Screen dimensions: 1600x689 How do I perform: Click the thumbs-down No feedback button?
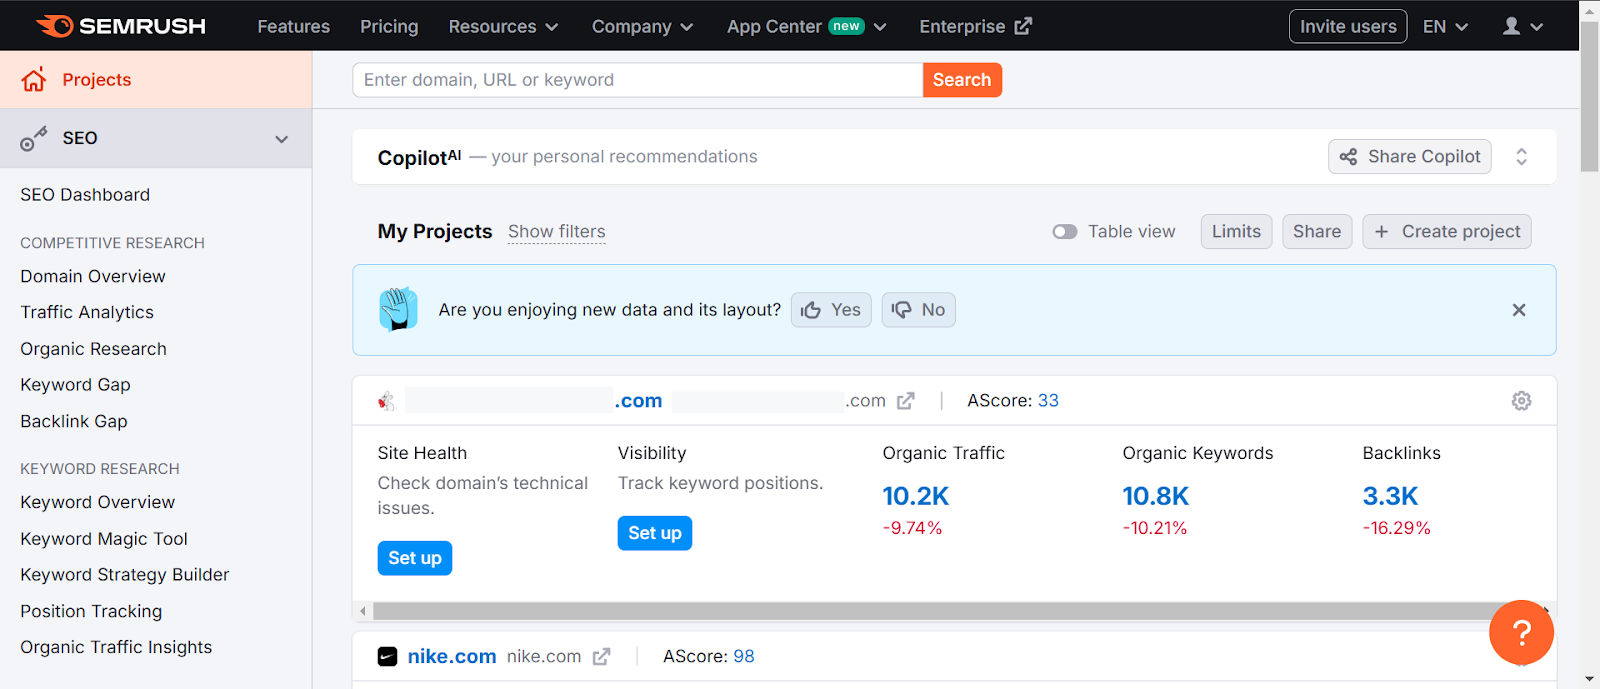tap(918, 310)
